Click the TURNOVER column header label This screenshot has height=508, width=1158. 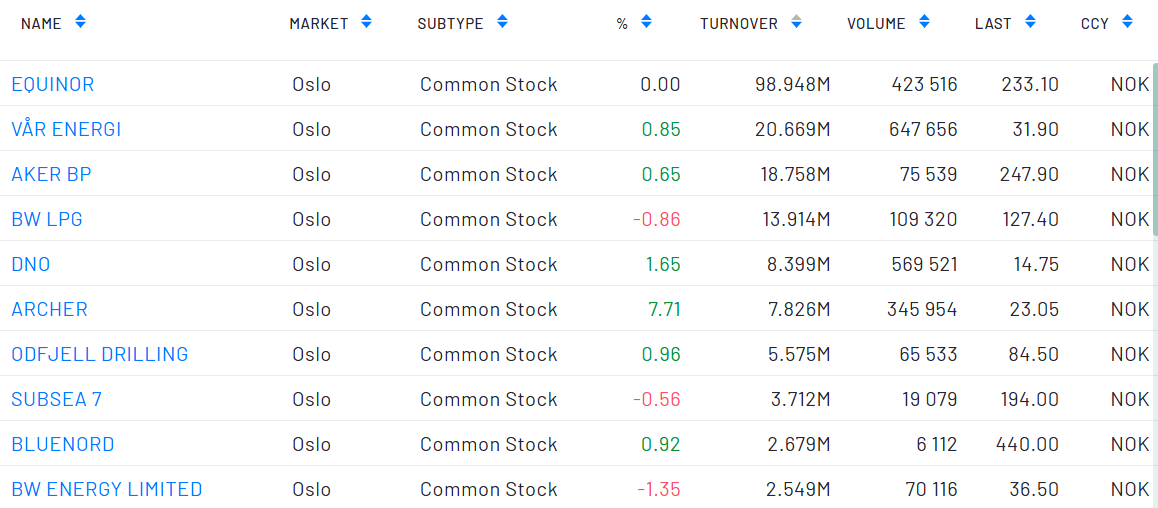pyautogui.click(x=739, y=23)
